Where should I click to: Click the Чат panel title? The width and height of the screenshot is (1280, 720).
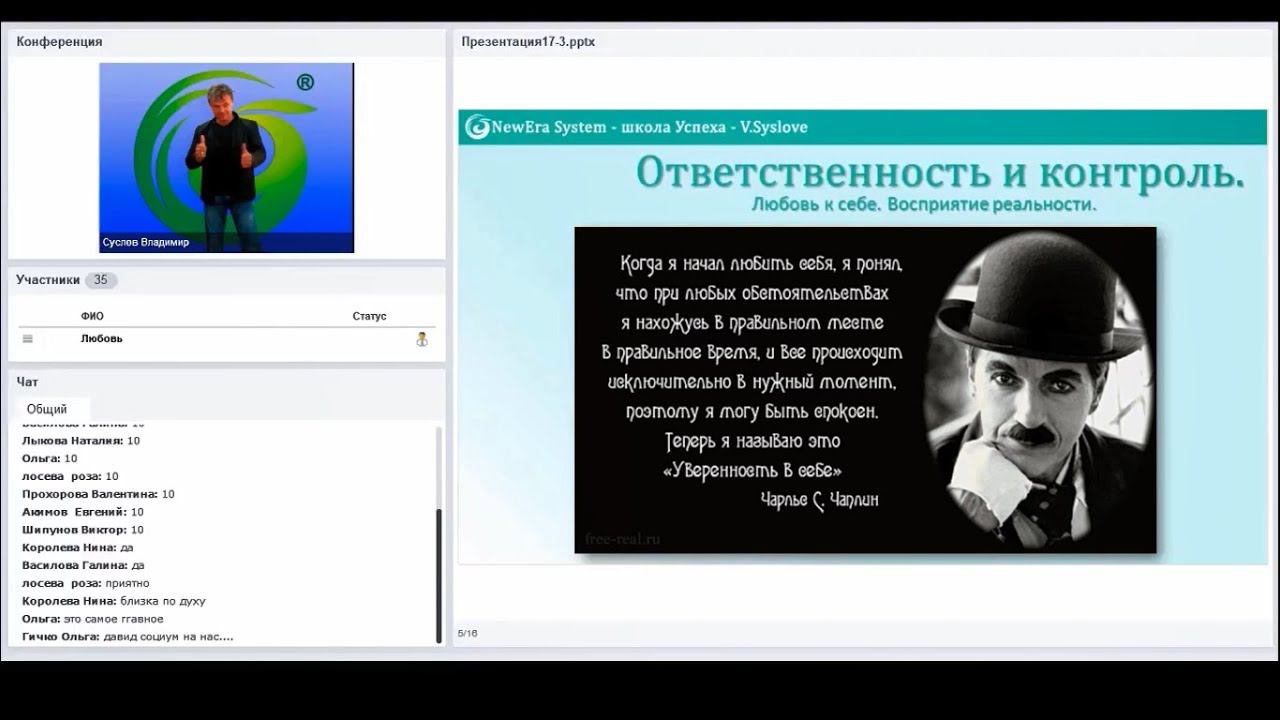coord(27,382)
